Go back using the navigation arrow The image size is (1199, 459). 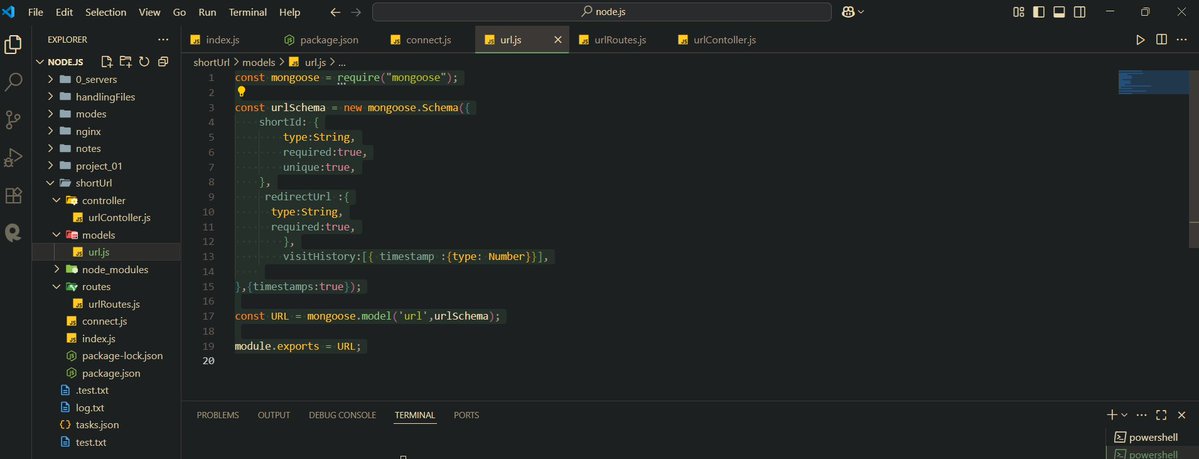335,12
